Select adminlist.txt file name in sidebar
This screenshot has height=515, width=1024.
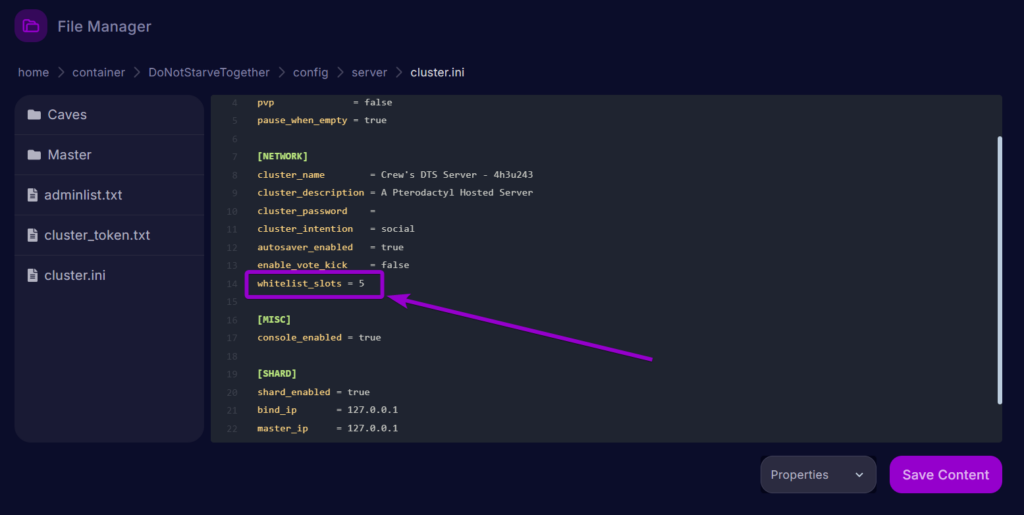tap(83, 195)
